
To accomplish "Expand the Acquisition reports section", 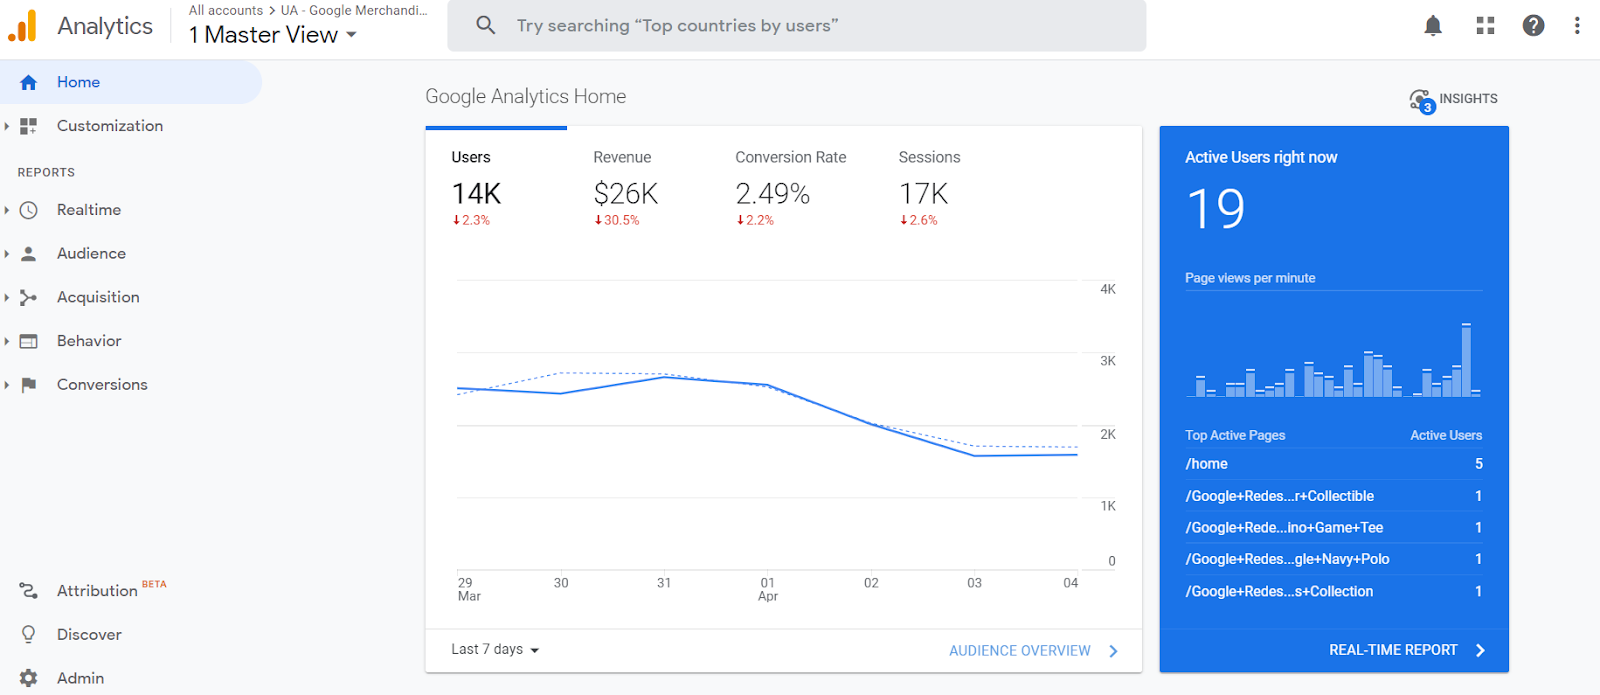I will tap(7, 297).
